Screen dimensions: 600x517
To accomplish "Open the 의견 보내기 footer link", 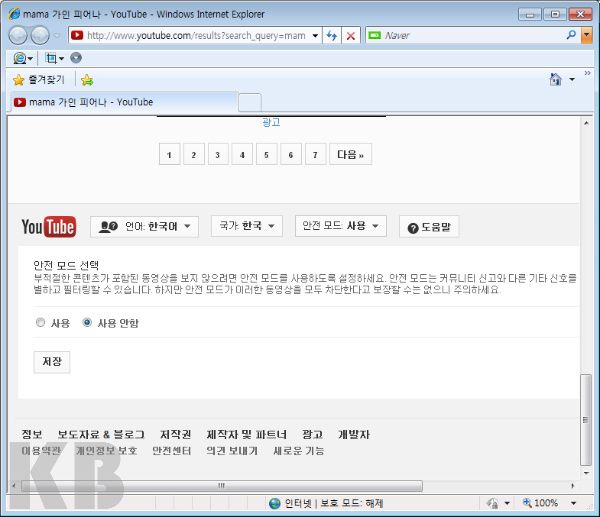I will click(x=232, y=451).
